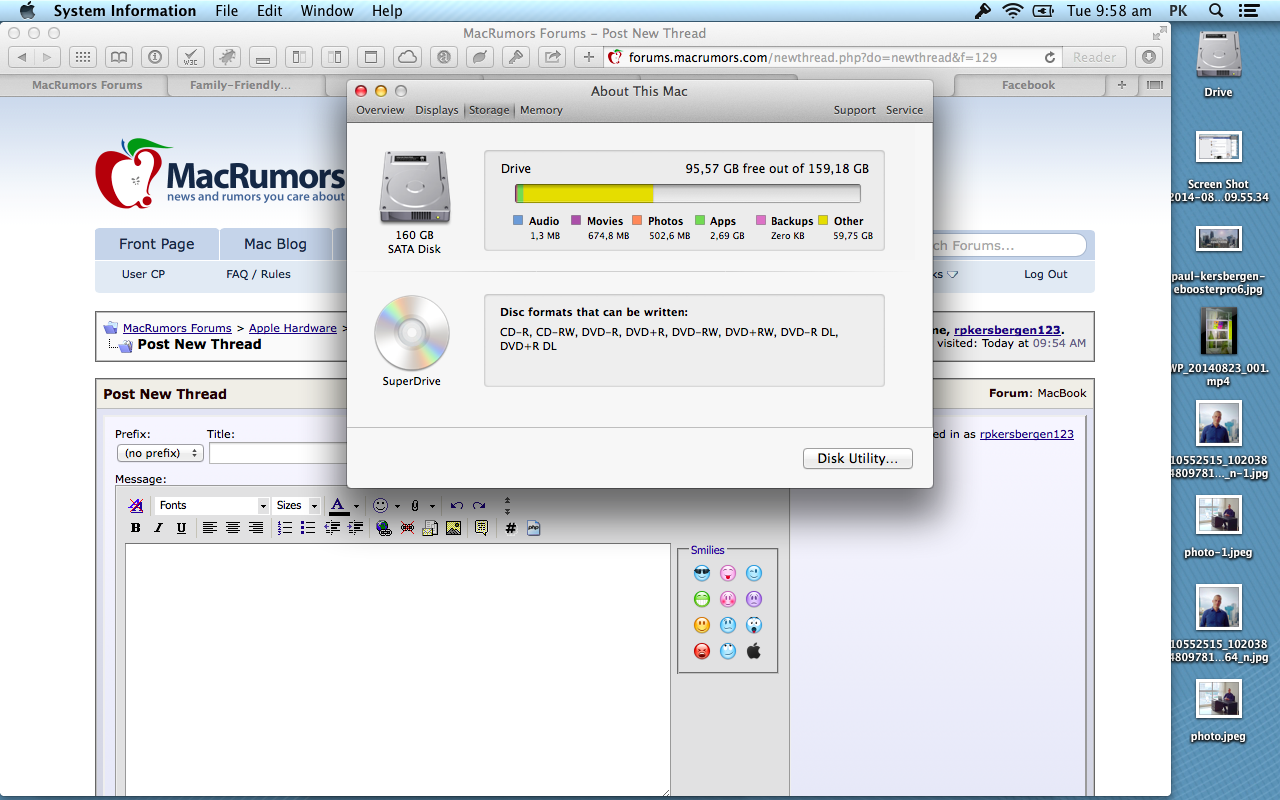This screenshot has width=1280, height=800.
Task: Click Safari's Top Sites grid icon
Action: coord(84,57)
